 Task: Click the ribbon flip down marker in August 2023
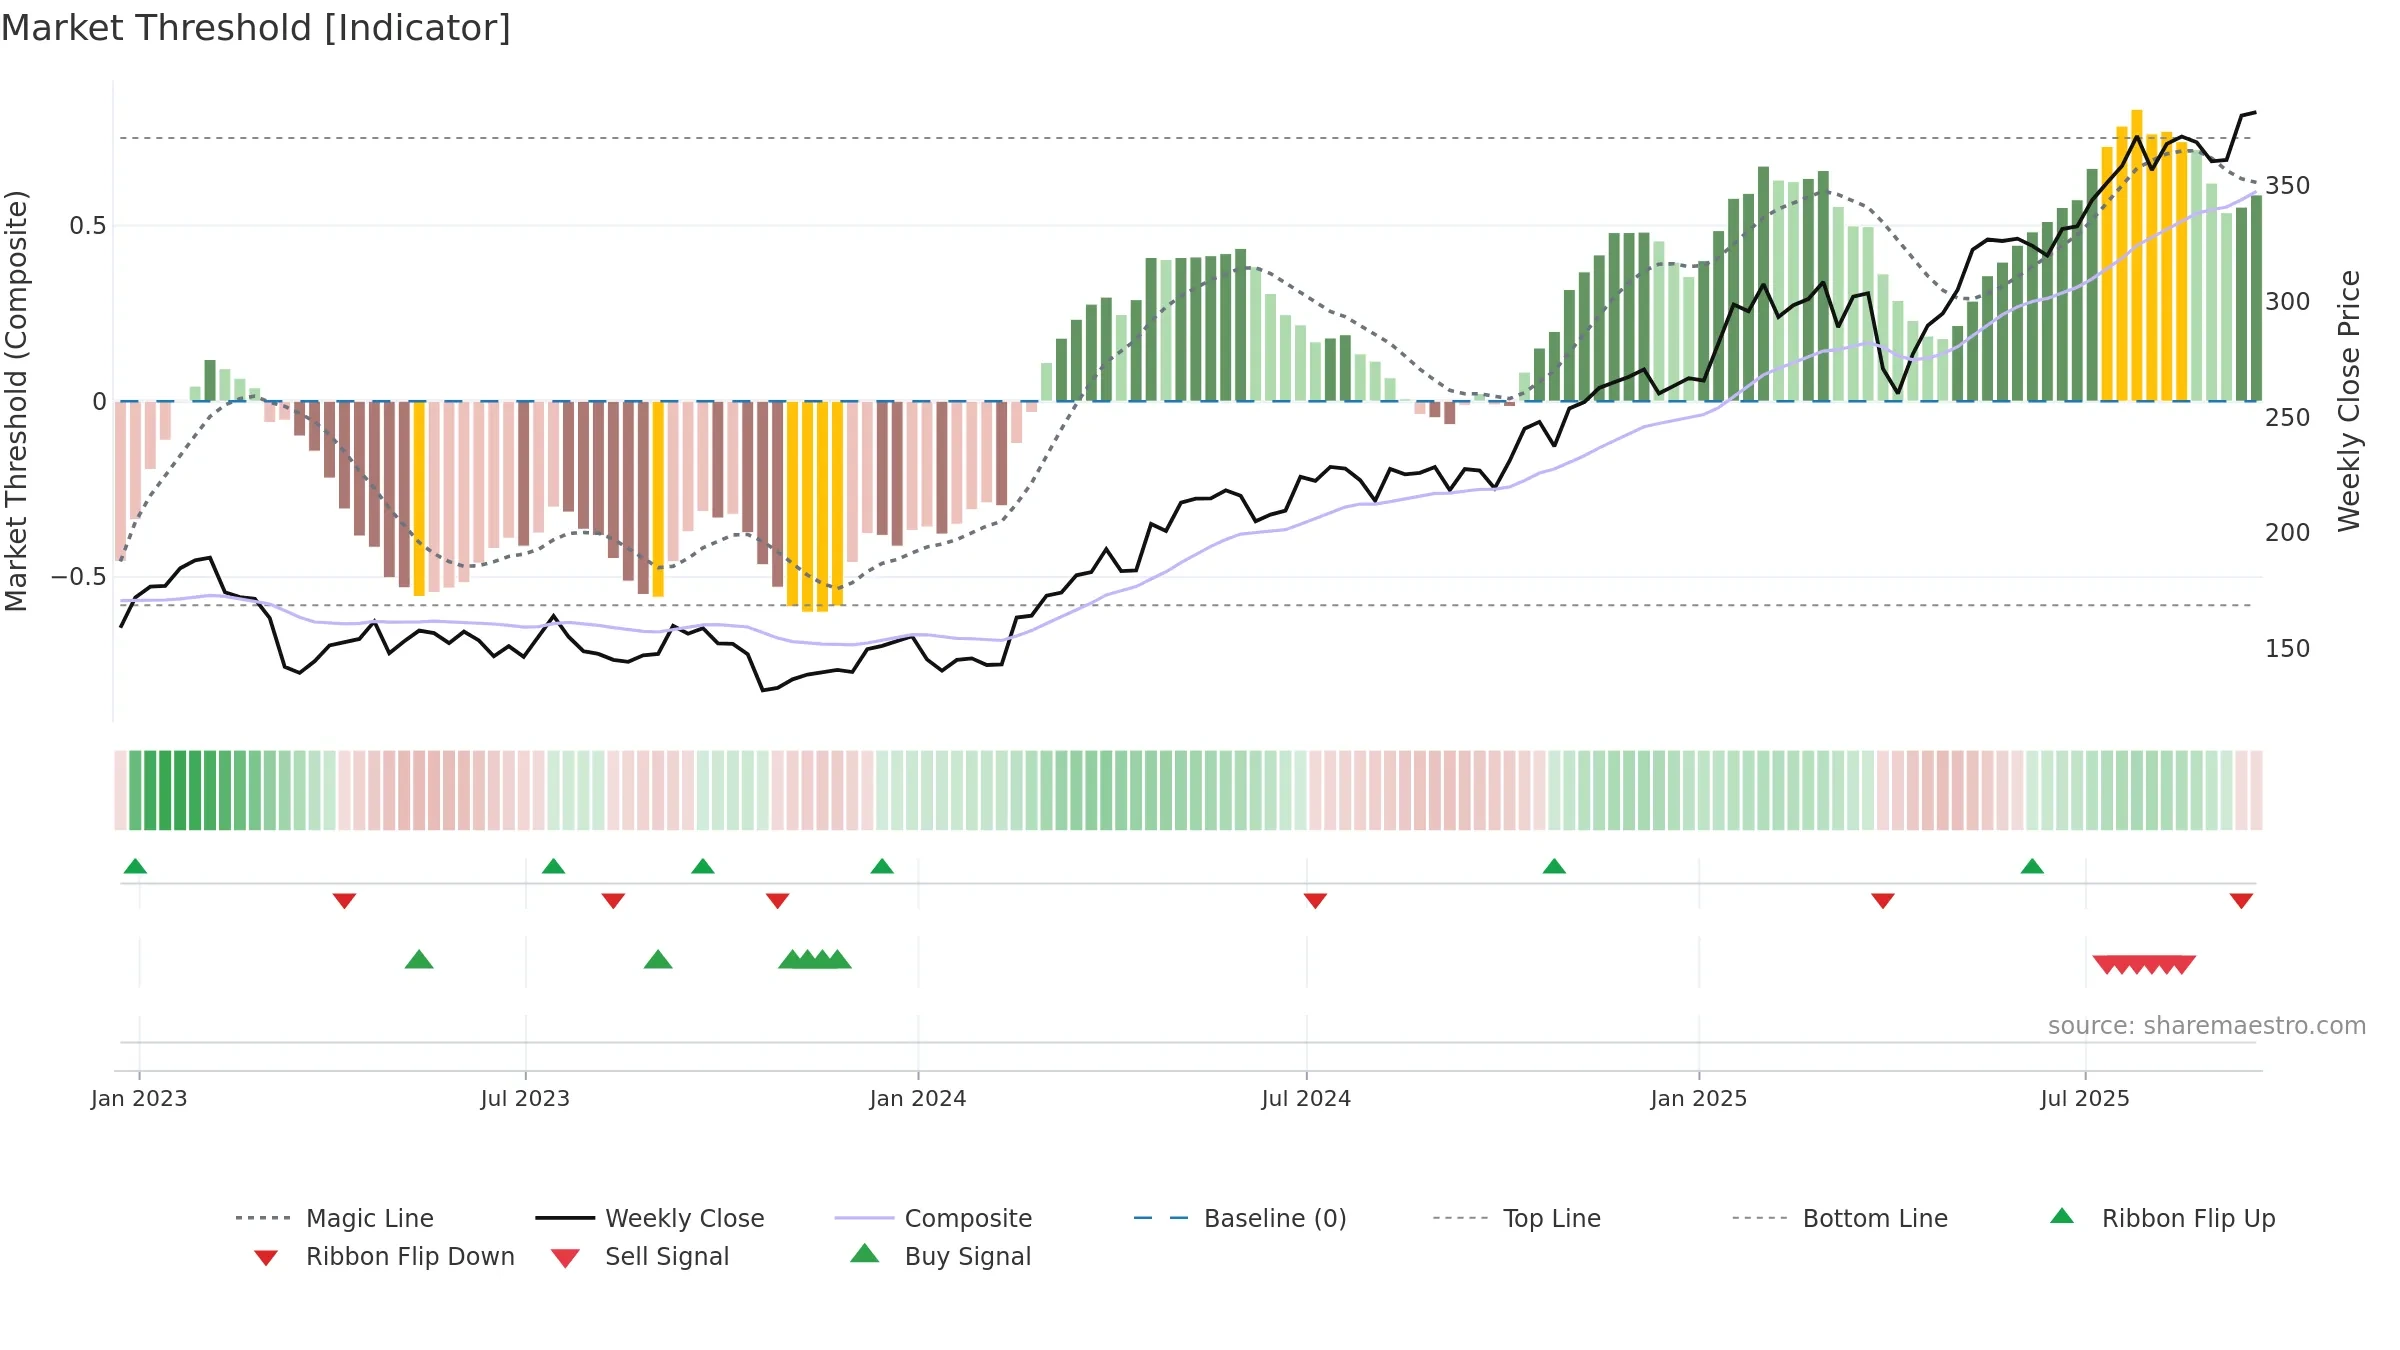pos(613,901)
